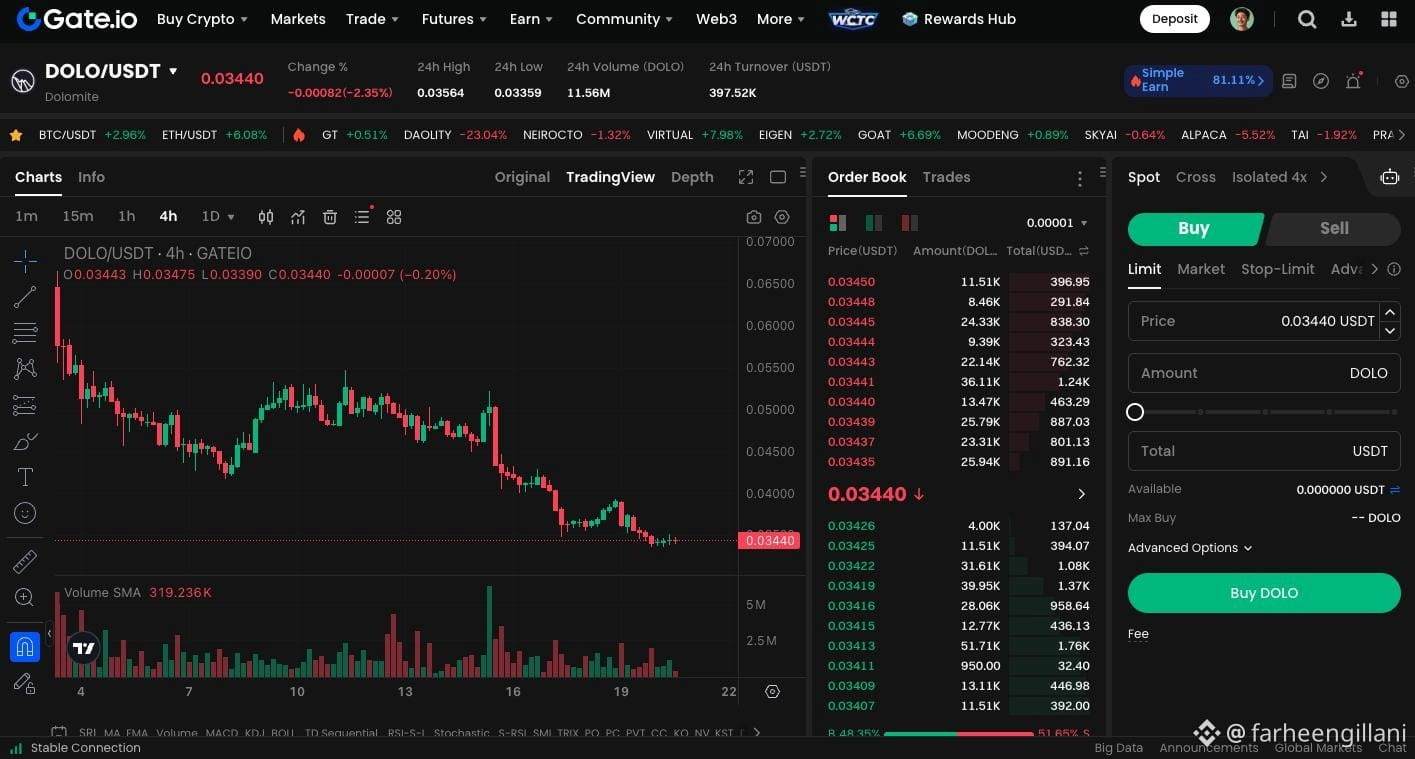The width and height of the screenshot is (1415, 759).
Task: Toggle the magnet snap mode
Action: point(25,646)
